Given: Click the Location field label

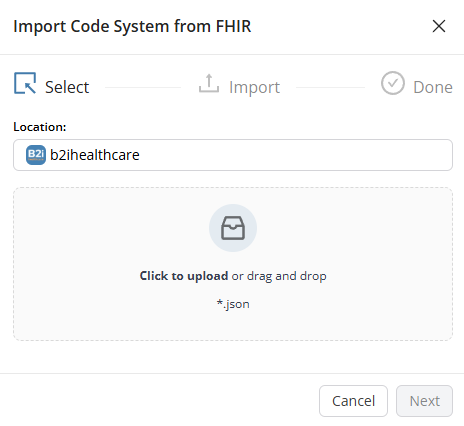Looking at the screenshot, I should (x=40, y=127).
